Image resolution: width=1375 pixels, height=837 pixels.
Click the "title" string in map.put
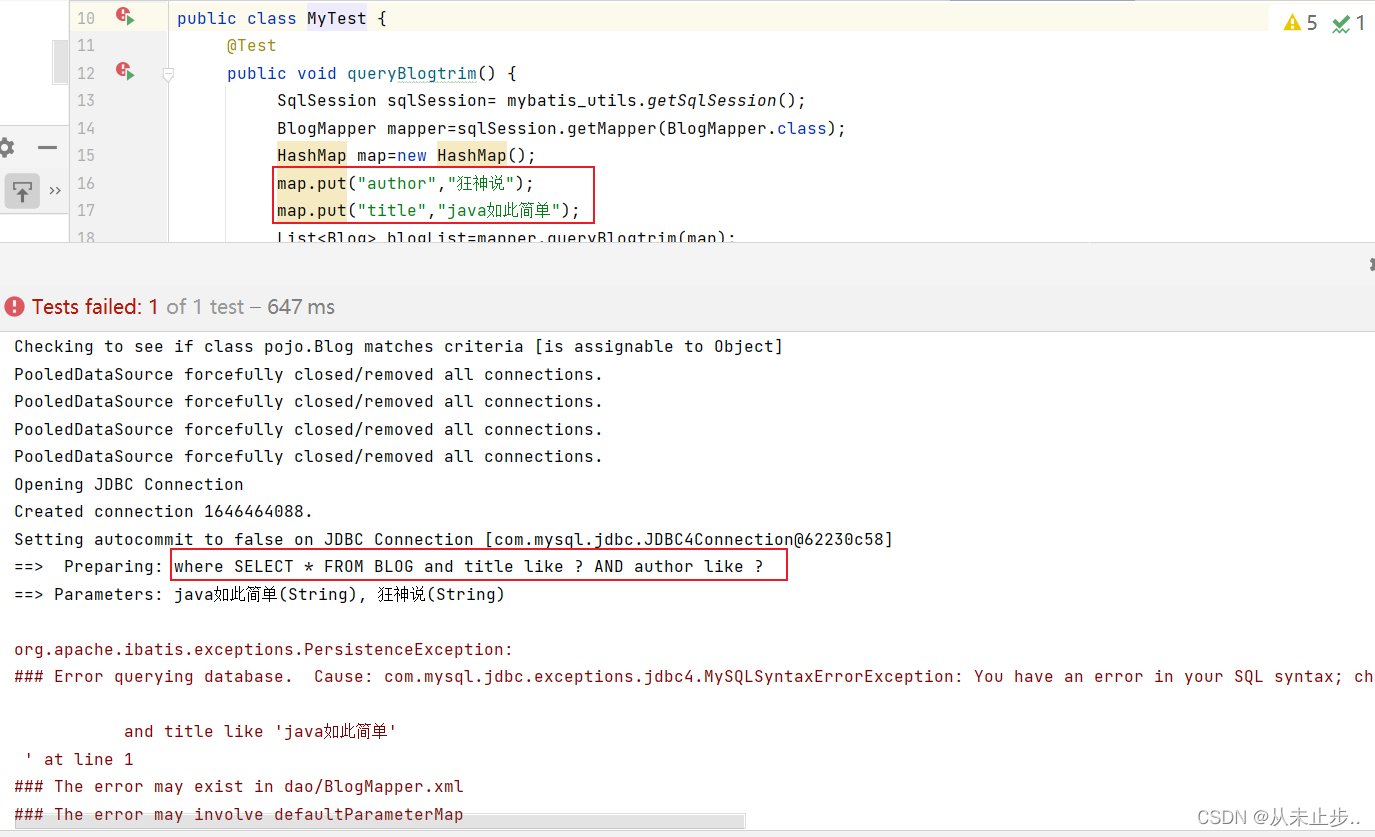[392, 210]
